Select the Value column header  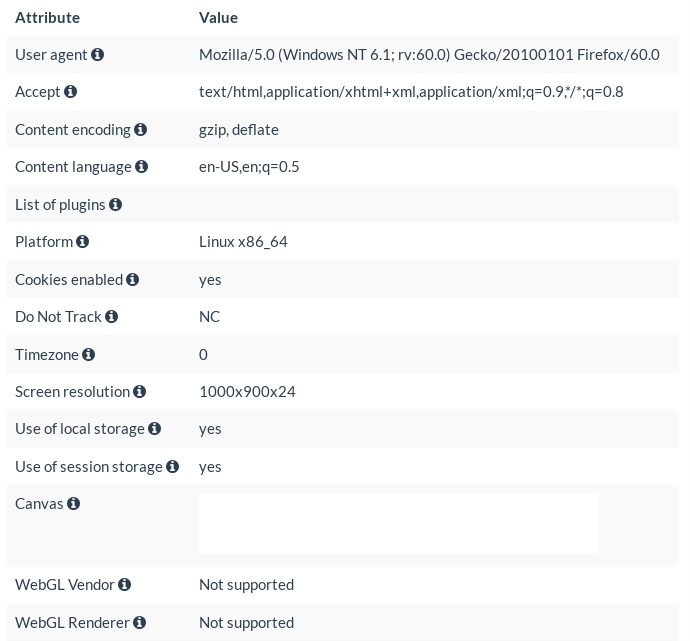pos(218,18)
